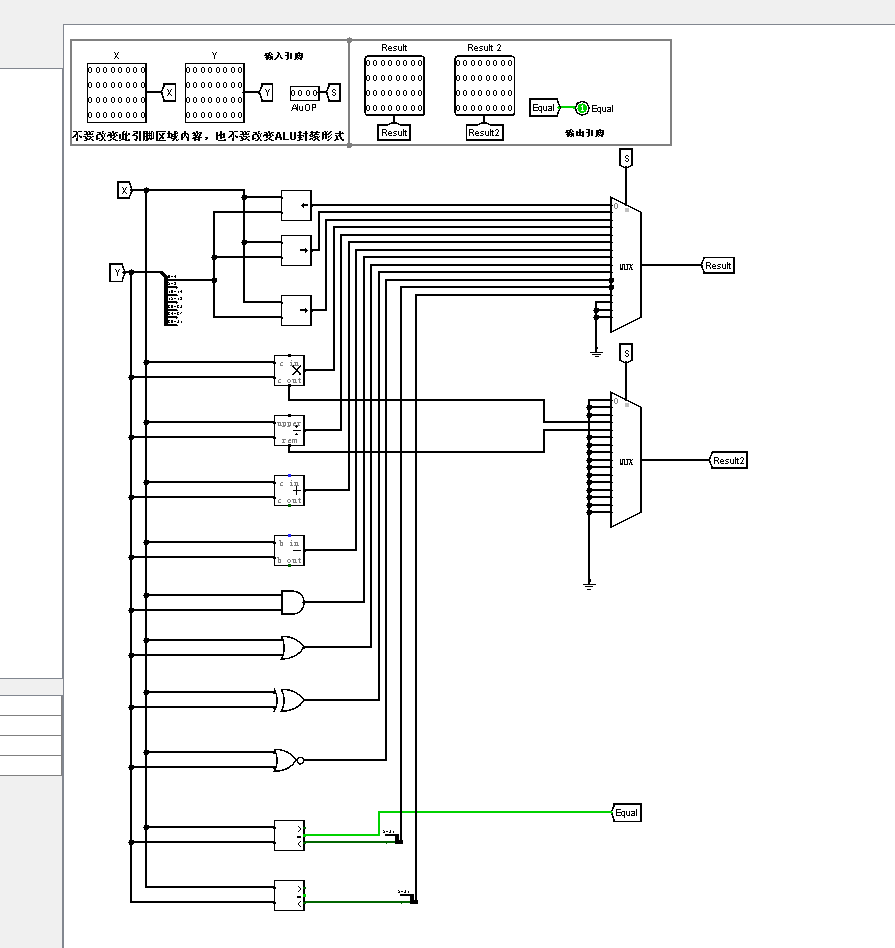Image resolution: width=895 pixels, height=948 pixels.
Task: Click the Result2 tunnel right of lower multiplexer
Action: (728, 460)
